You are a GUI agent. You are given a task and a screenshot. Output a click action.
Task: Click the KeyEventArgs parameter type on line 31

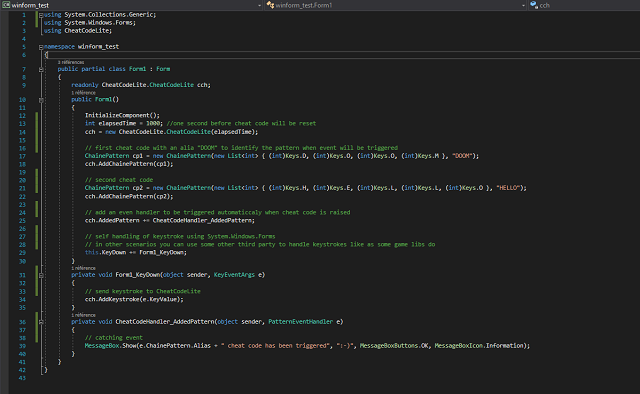[x=234, y=275]
